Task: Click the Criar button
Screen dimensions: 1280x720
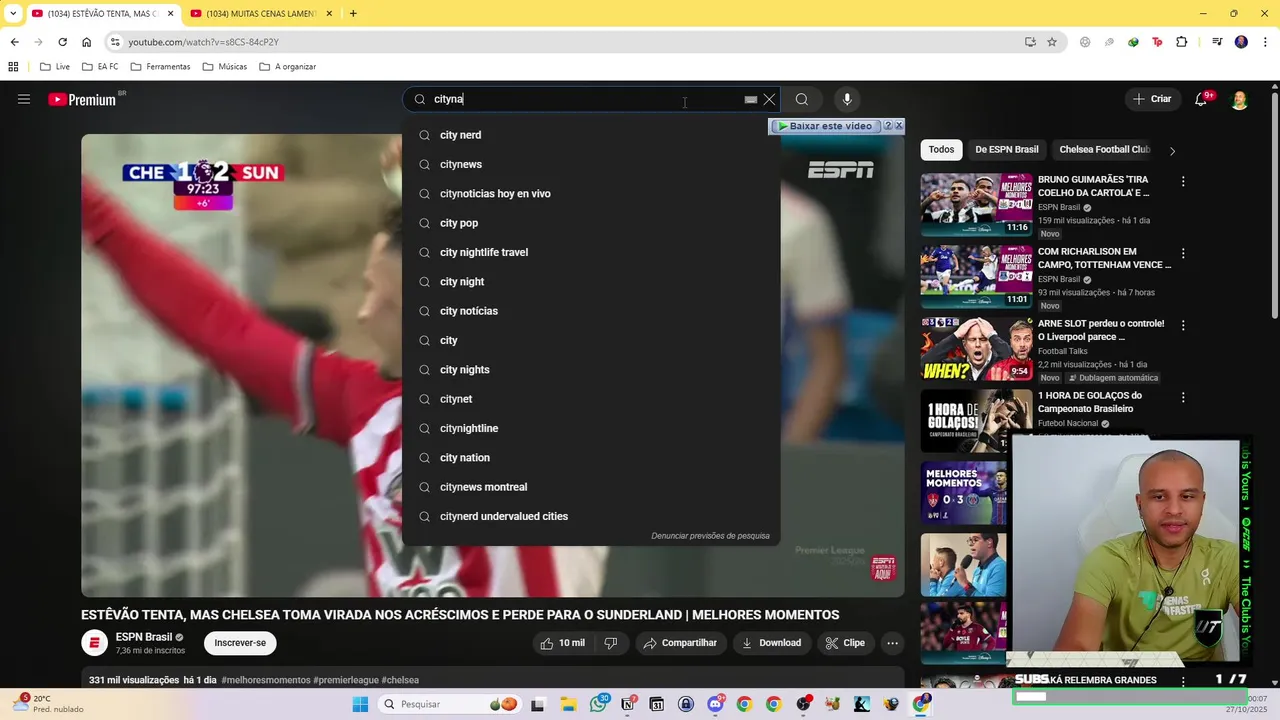Action: coord(1151,99)
